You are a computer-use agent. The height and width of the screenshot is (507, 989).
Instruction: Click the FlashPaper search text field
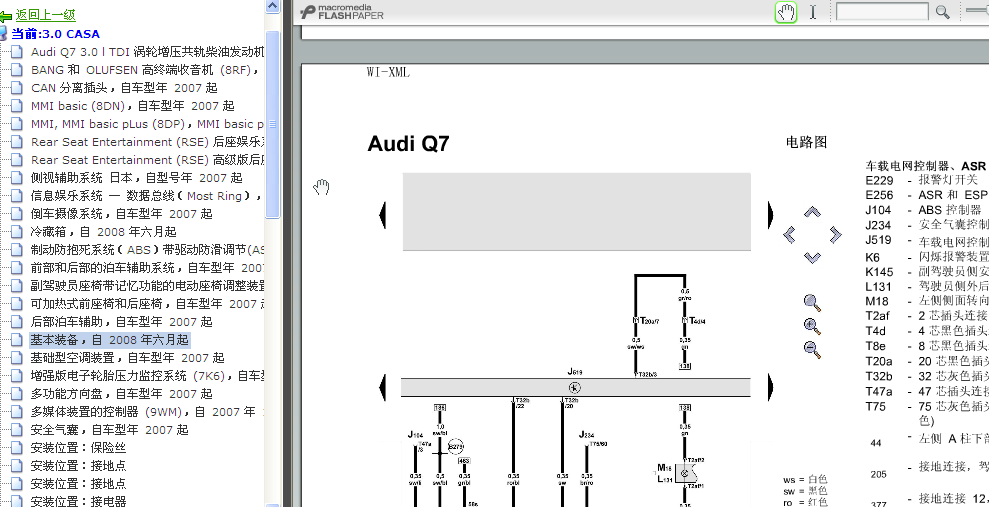882,11
